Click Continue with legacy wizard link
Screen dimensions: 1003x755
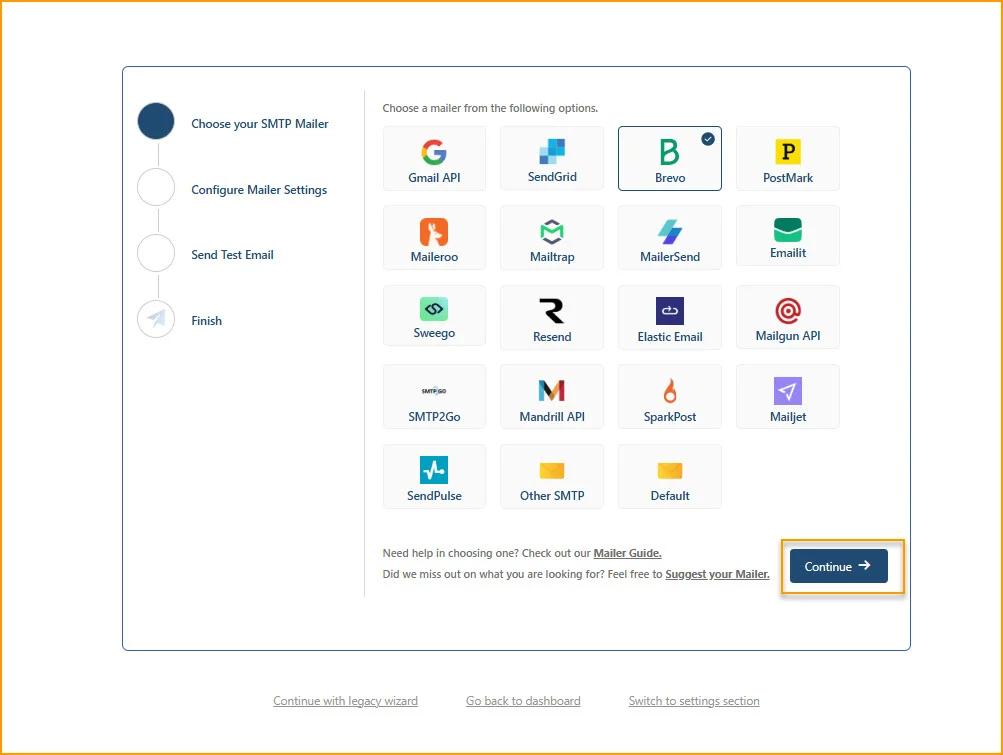pos(345,701)
